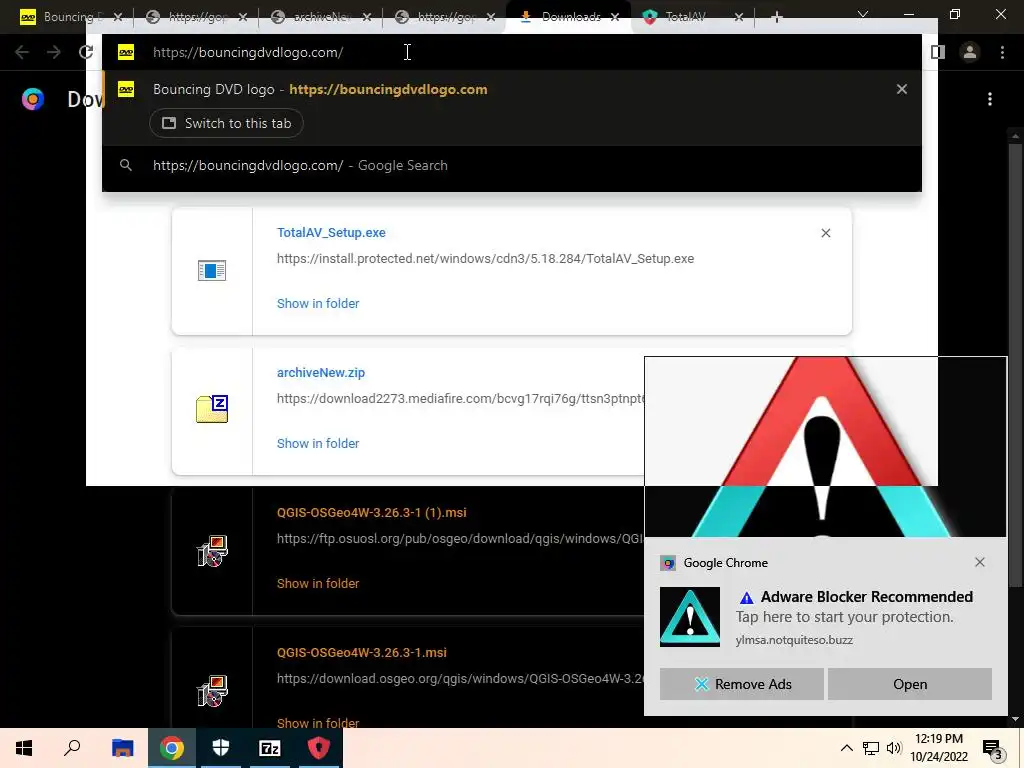Viewport: 1024px width, 768px height.
Task: Open the TotalAV_Setup.exe download link
Action: tap(331, 232)
